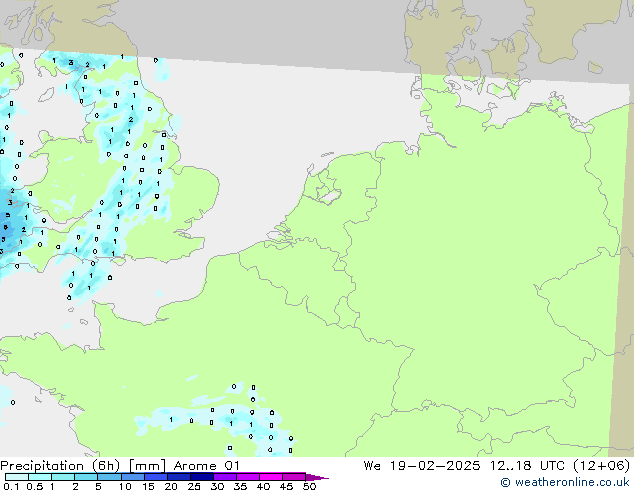
Task: Click the '0.5' legend scale value
Action: [34, 486]
